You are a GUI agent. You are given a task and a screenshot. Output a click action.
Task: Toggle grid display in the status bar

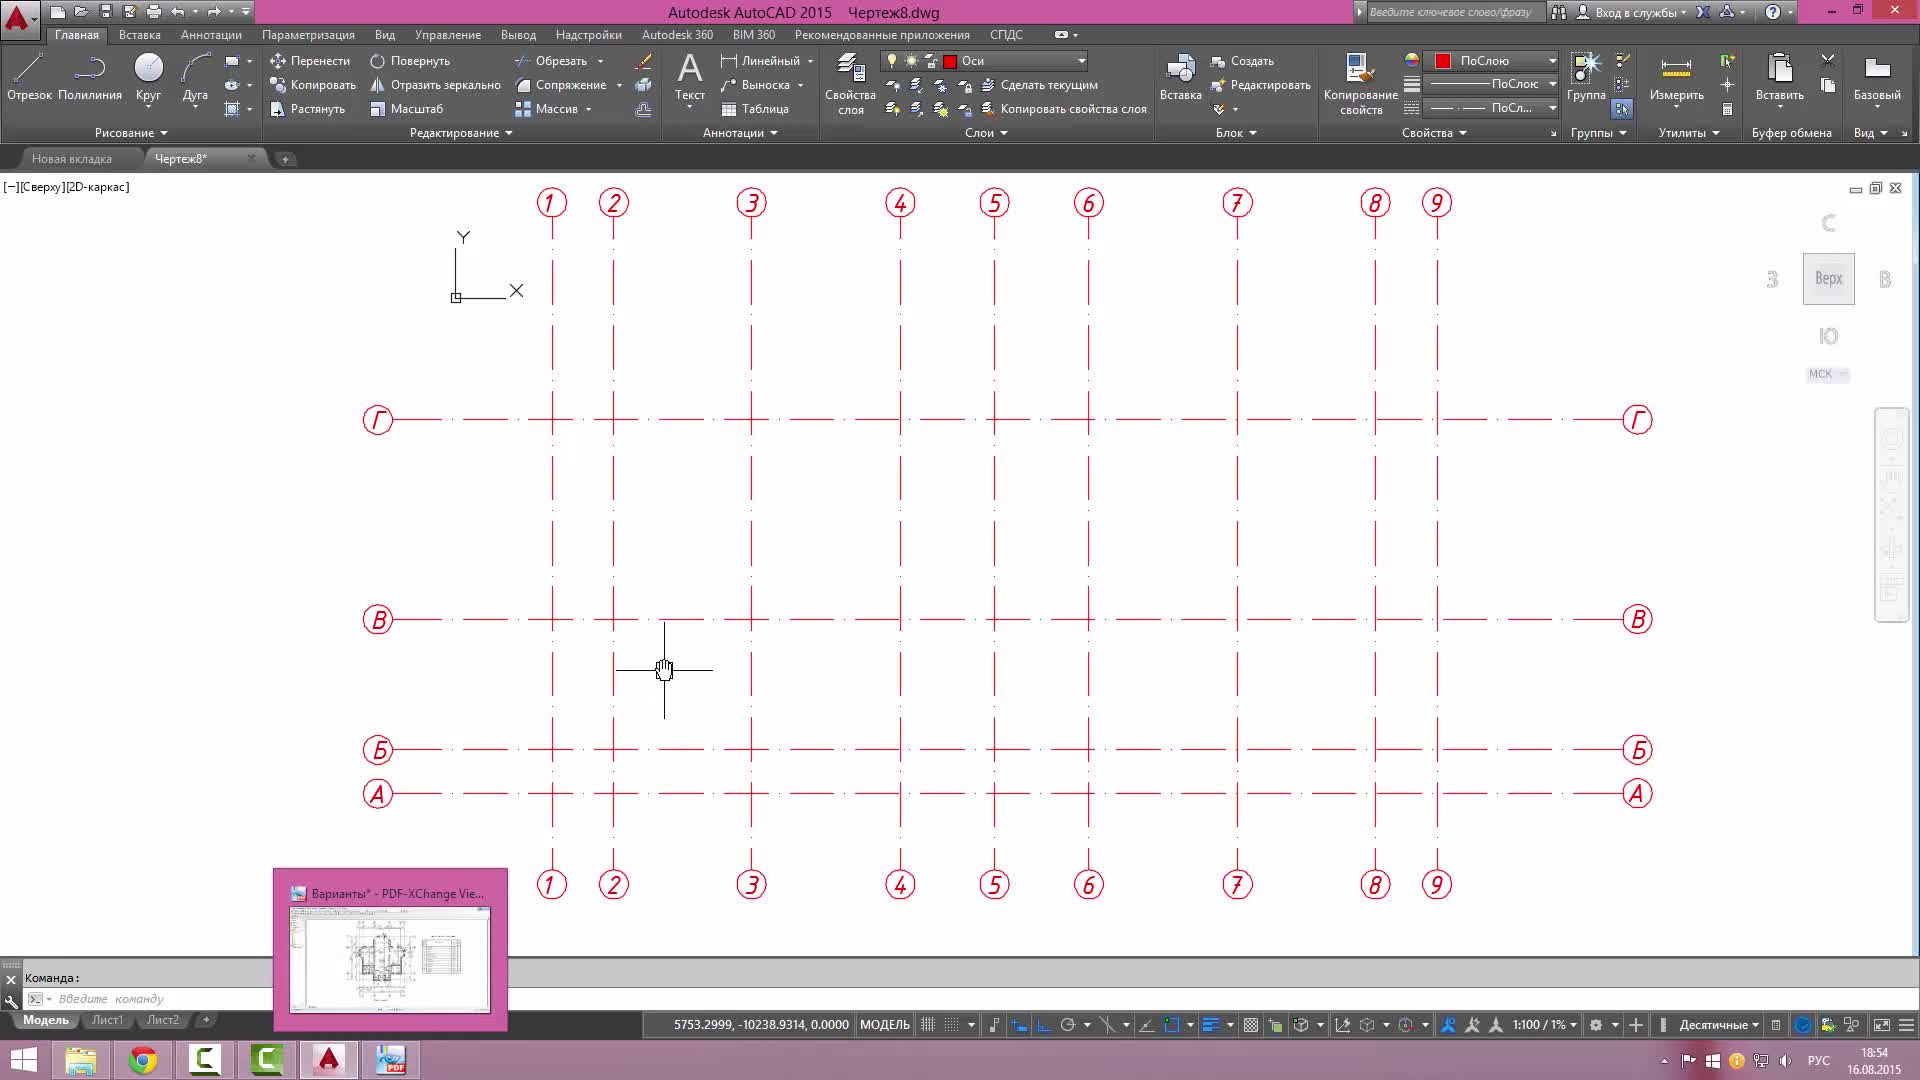(x=928, y=1025)
